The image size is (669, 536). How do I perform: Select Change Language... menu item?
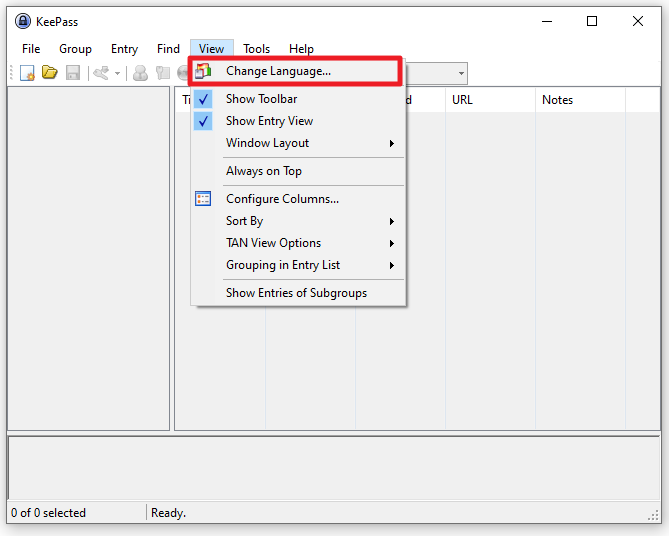[x=296, y=71]
